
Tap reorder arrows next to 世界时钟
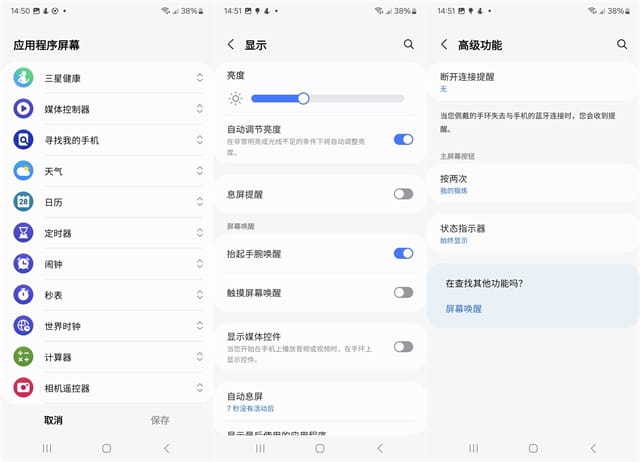pyautogui.click(x=199, y=326)
